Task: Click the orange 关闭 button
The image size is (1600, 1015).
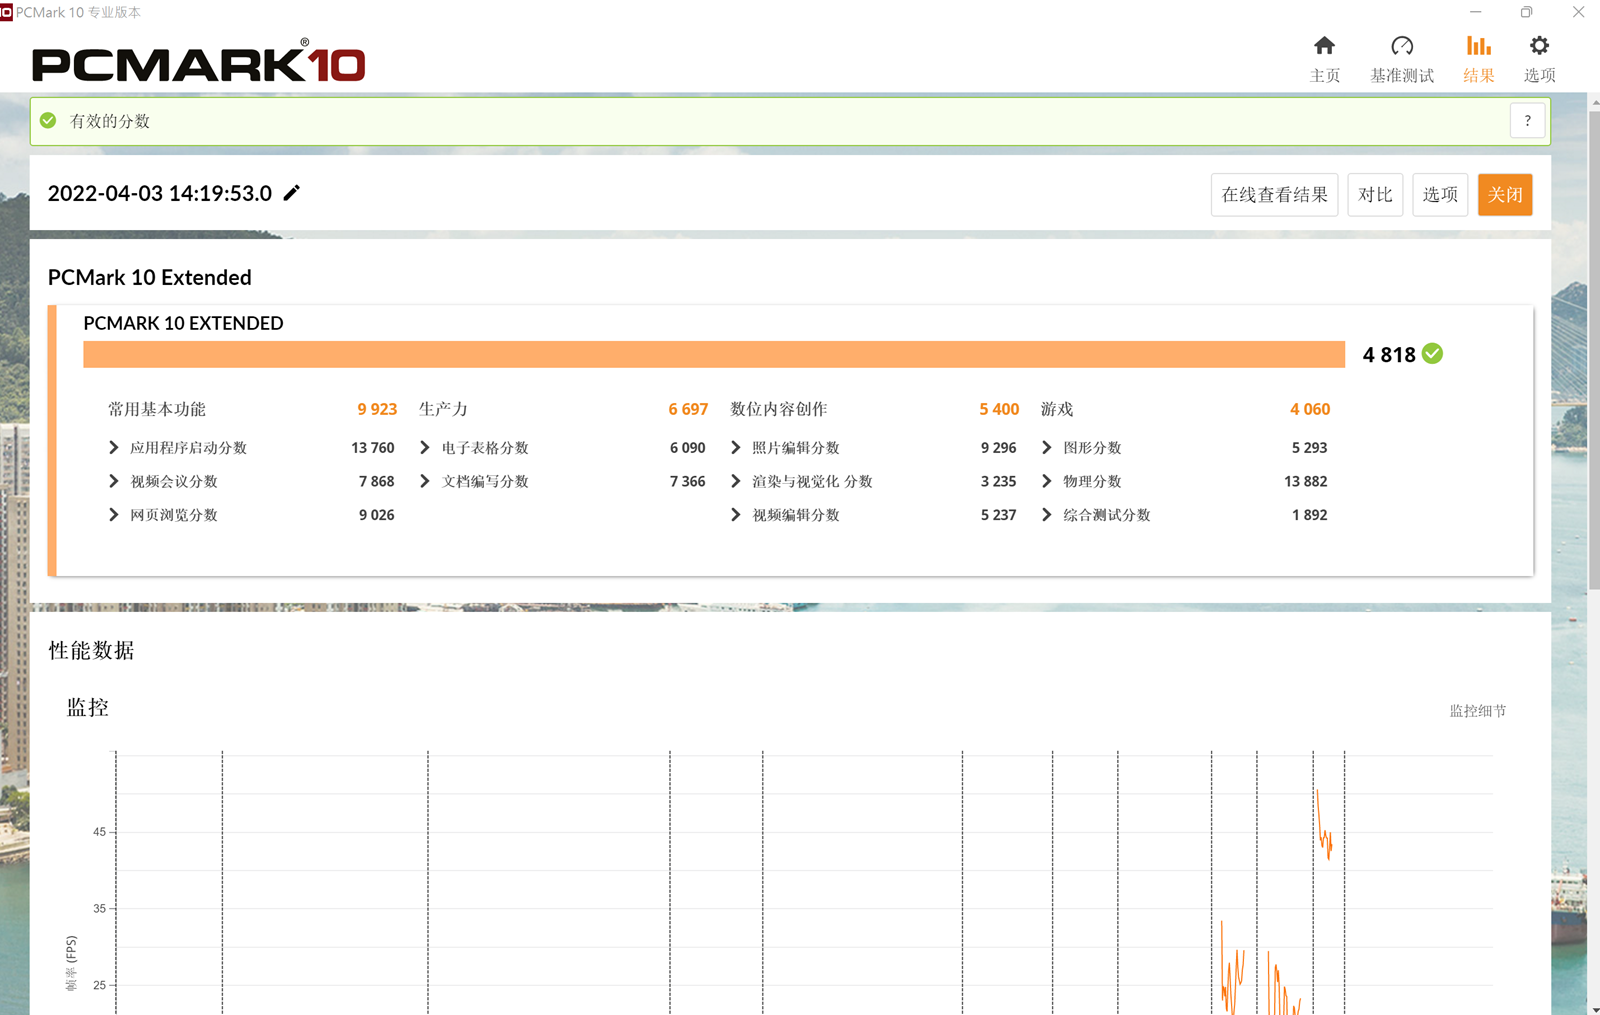Action: [x=1504, y=195]
